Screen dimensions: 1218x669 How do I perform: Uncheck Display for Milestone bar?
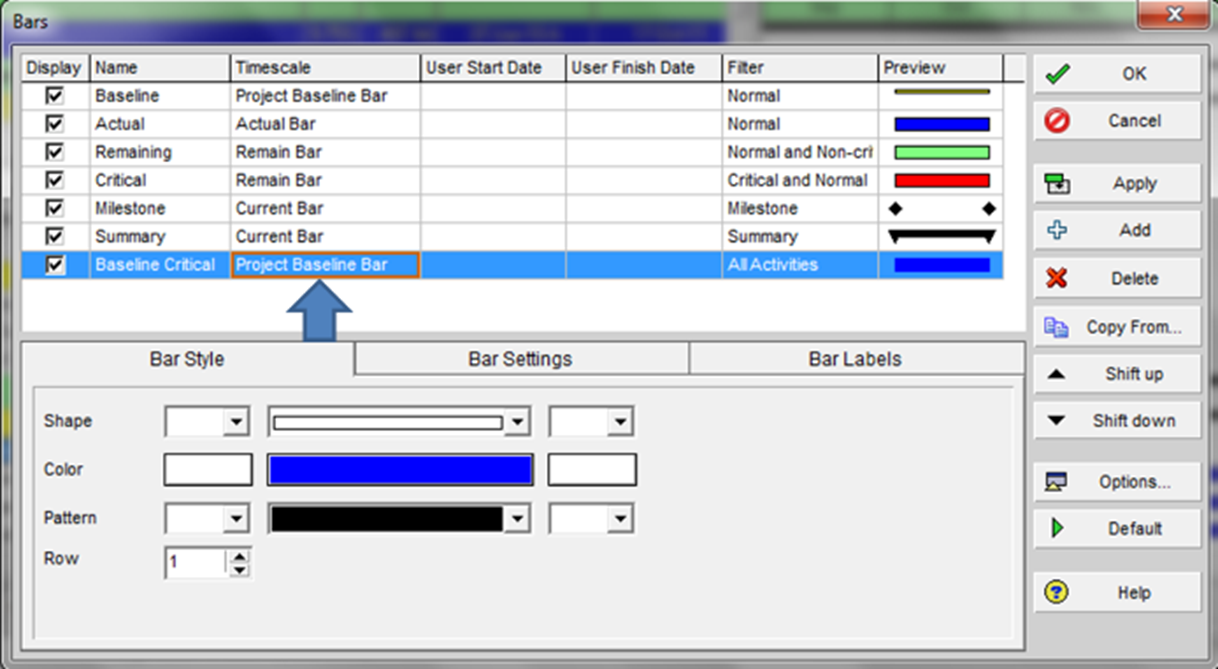(x=55, y=208)
